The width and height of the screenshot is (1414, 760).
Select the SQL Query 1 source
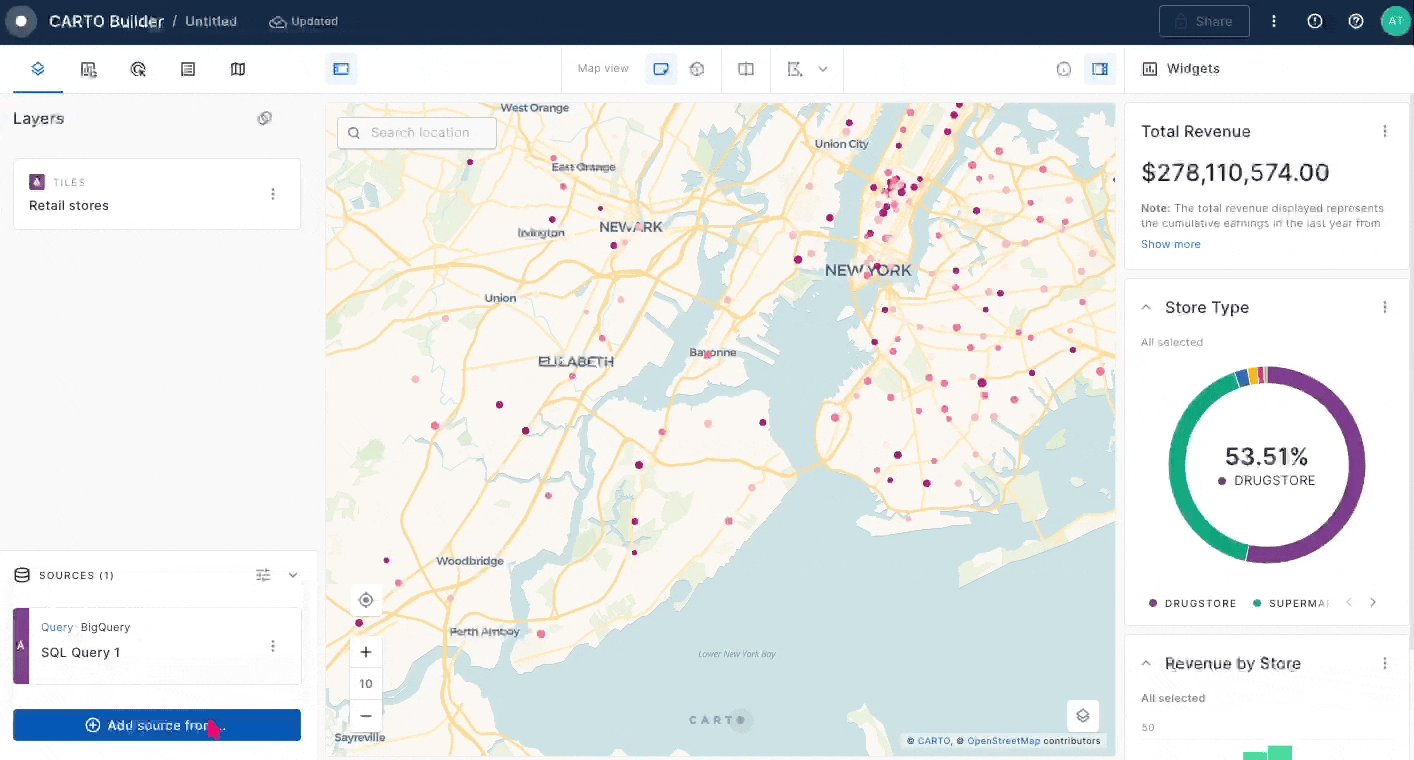click(157, 646)
